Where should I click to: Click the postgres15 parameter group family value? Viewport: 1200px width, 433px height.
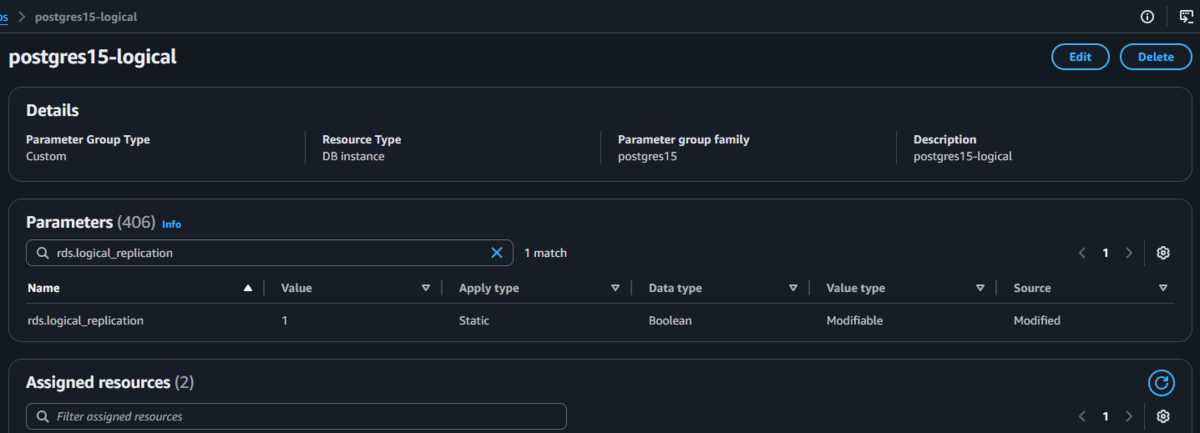tap(647, 157)
